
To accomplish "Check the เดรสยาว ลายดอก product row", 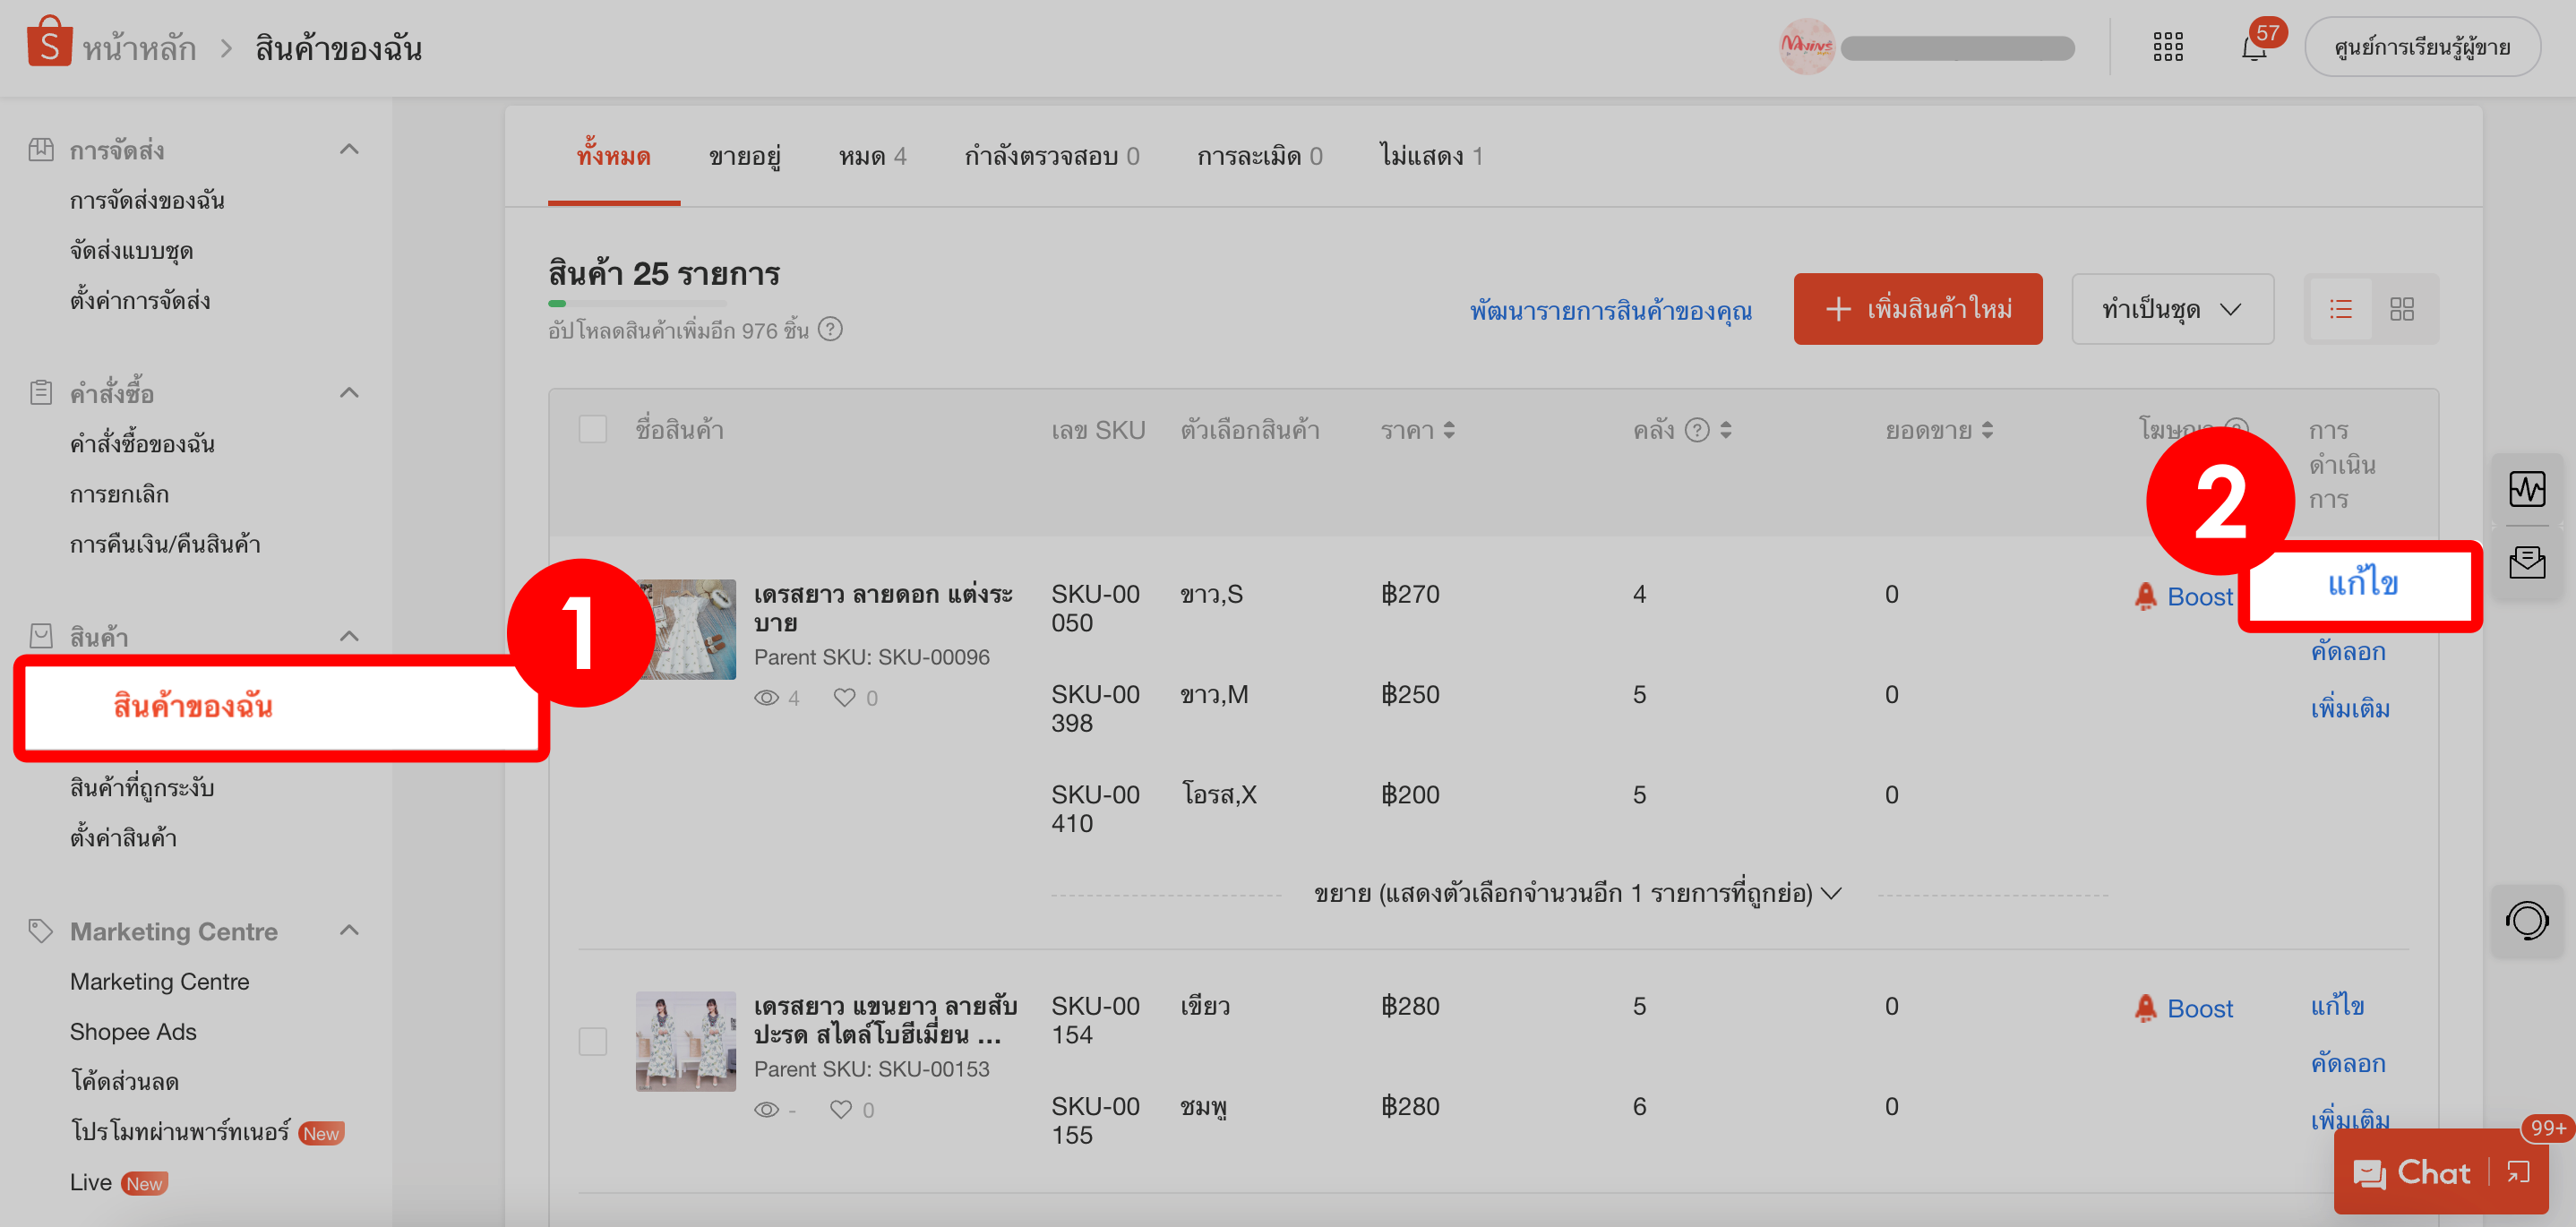I will 592,629.
